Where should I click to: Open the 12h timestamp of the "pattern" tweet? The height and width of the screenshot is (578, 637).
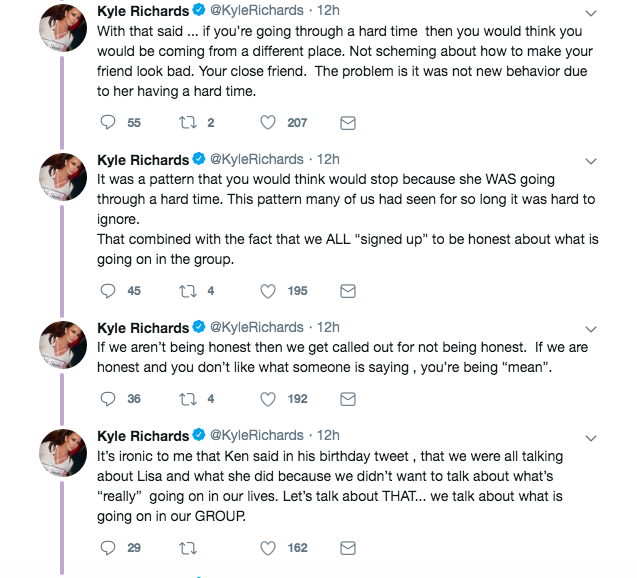(328, 159)
